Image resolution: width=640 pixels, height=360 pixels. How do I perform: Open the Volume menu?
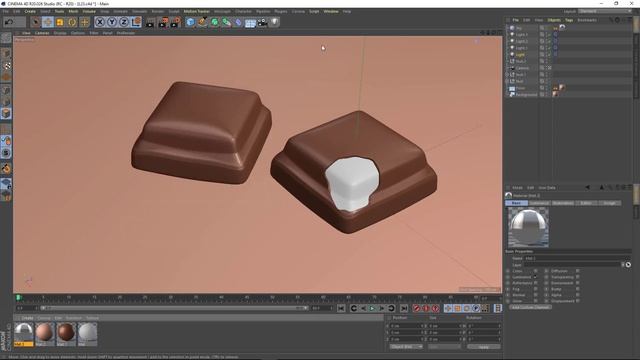point(89,11)
